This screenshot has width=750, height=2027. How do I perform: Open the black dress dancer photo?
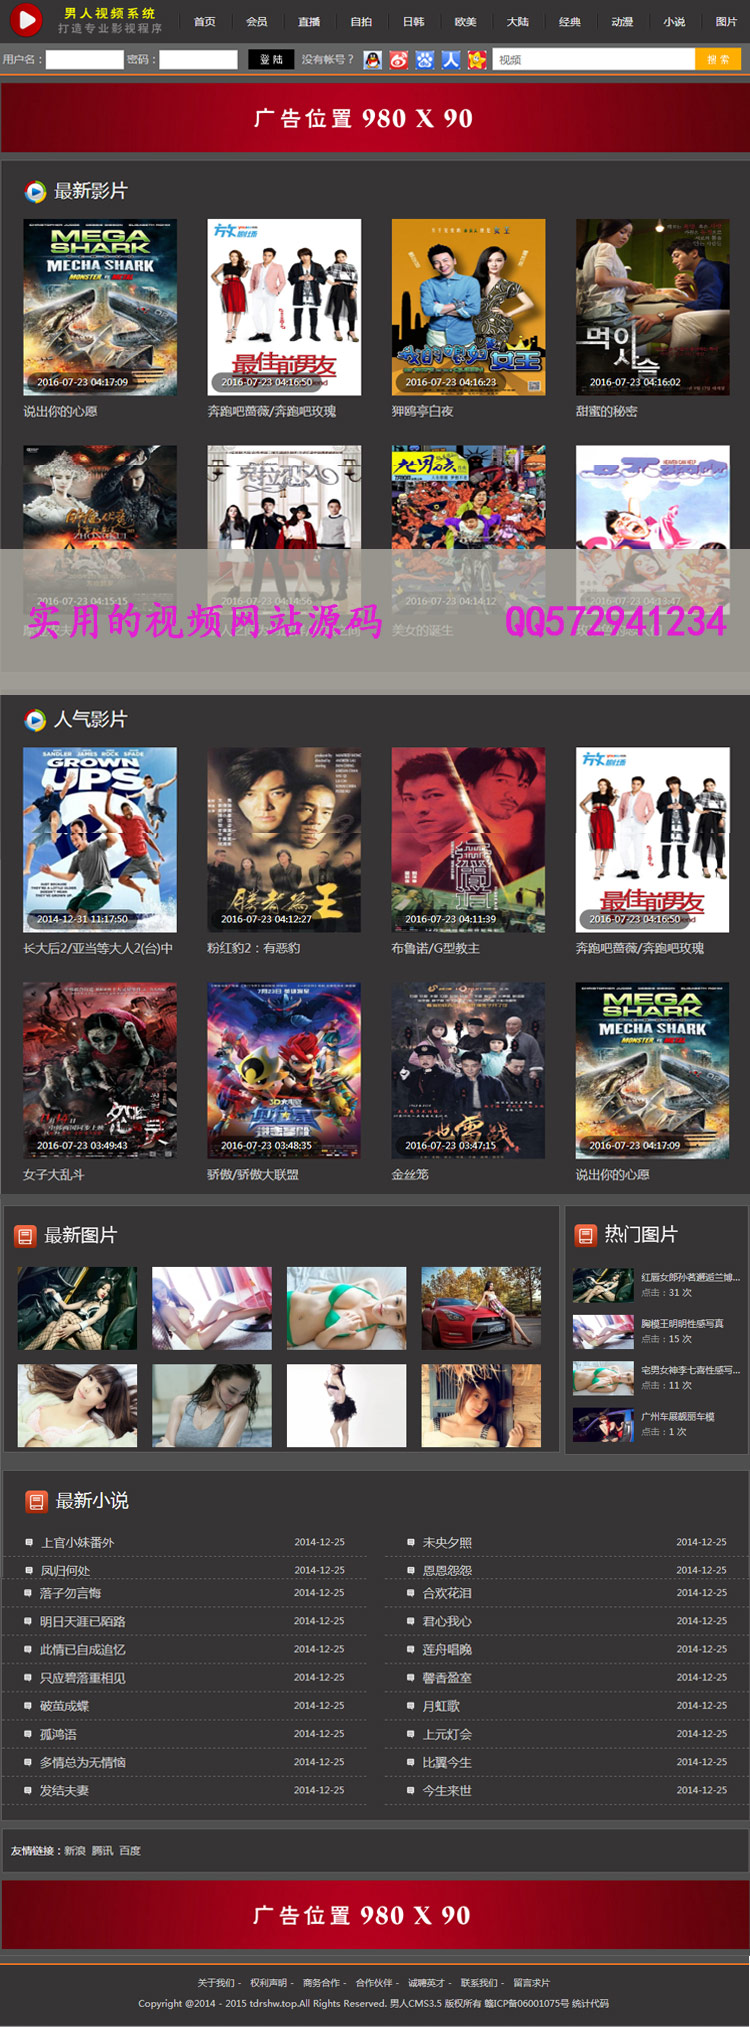click(x=346, y=1405)
